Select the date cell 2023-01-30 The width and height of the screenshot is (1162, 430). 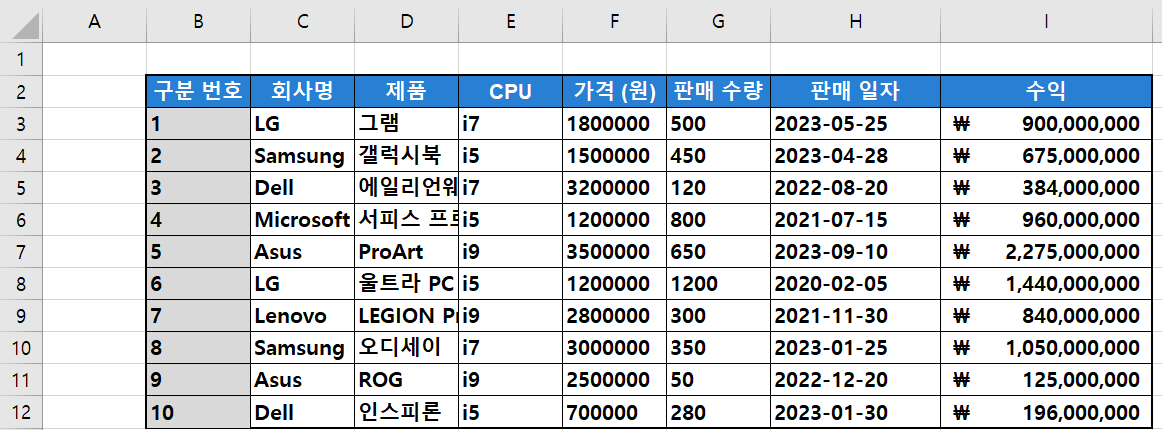(x=856, y=411)
